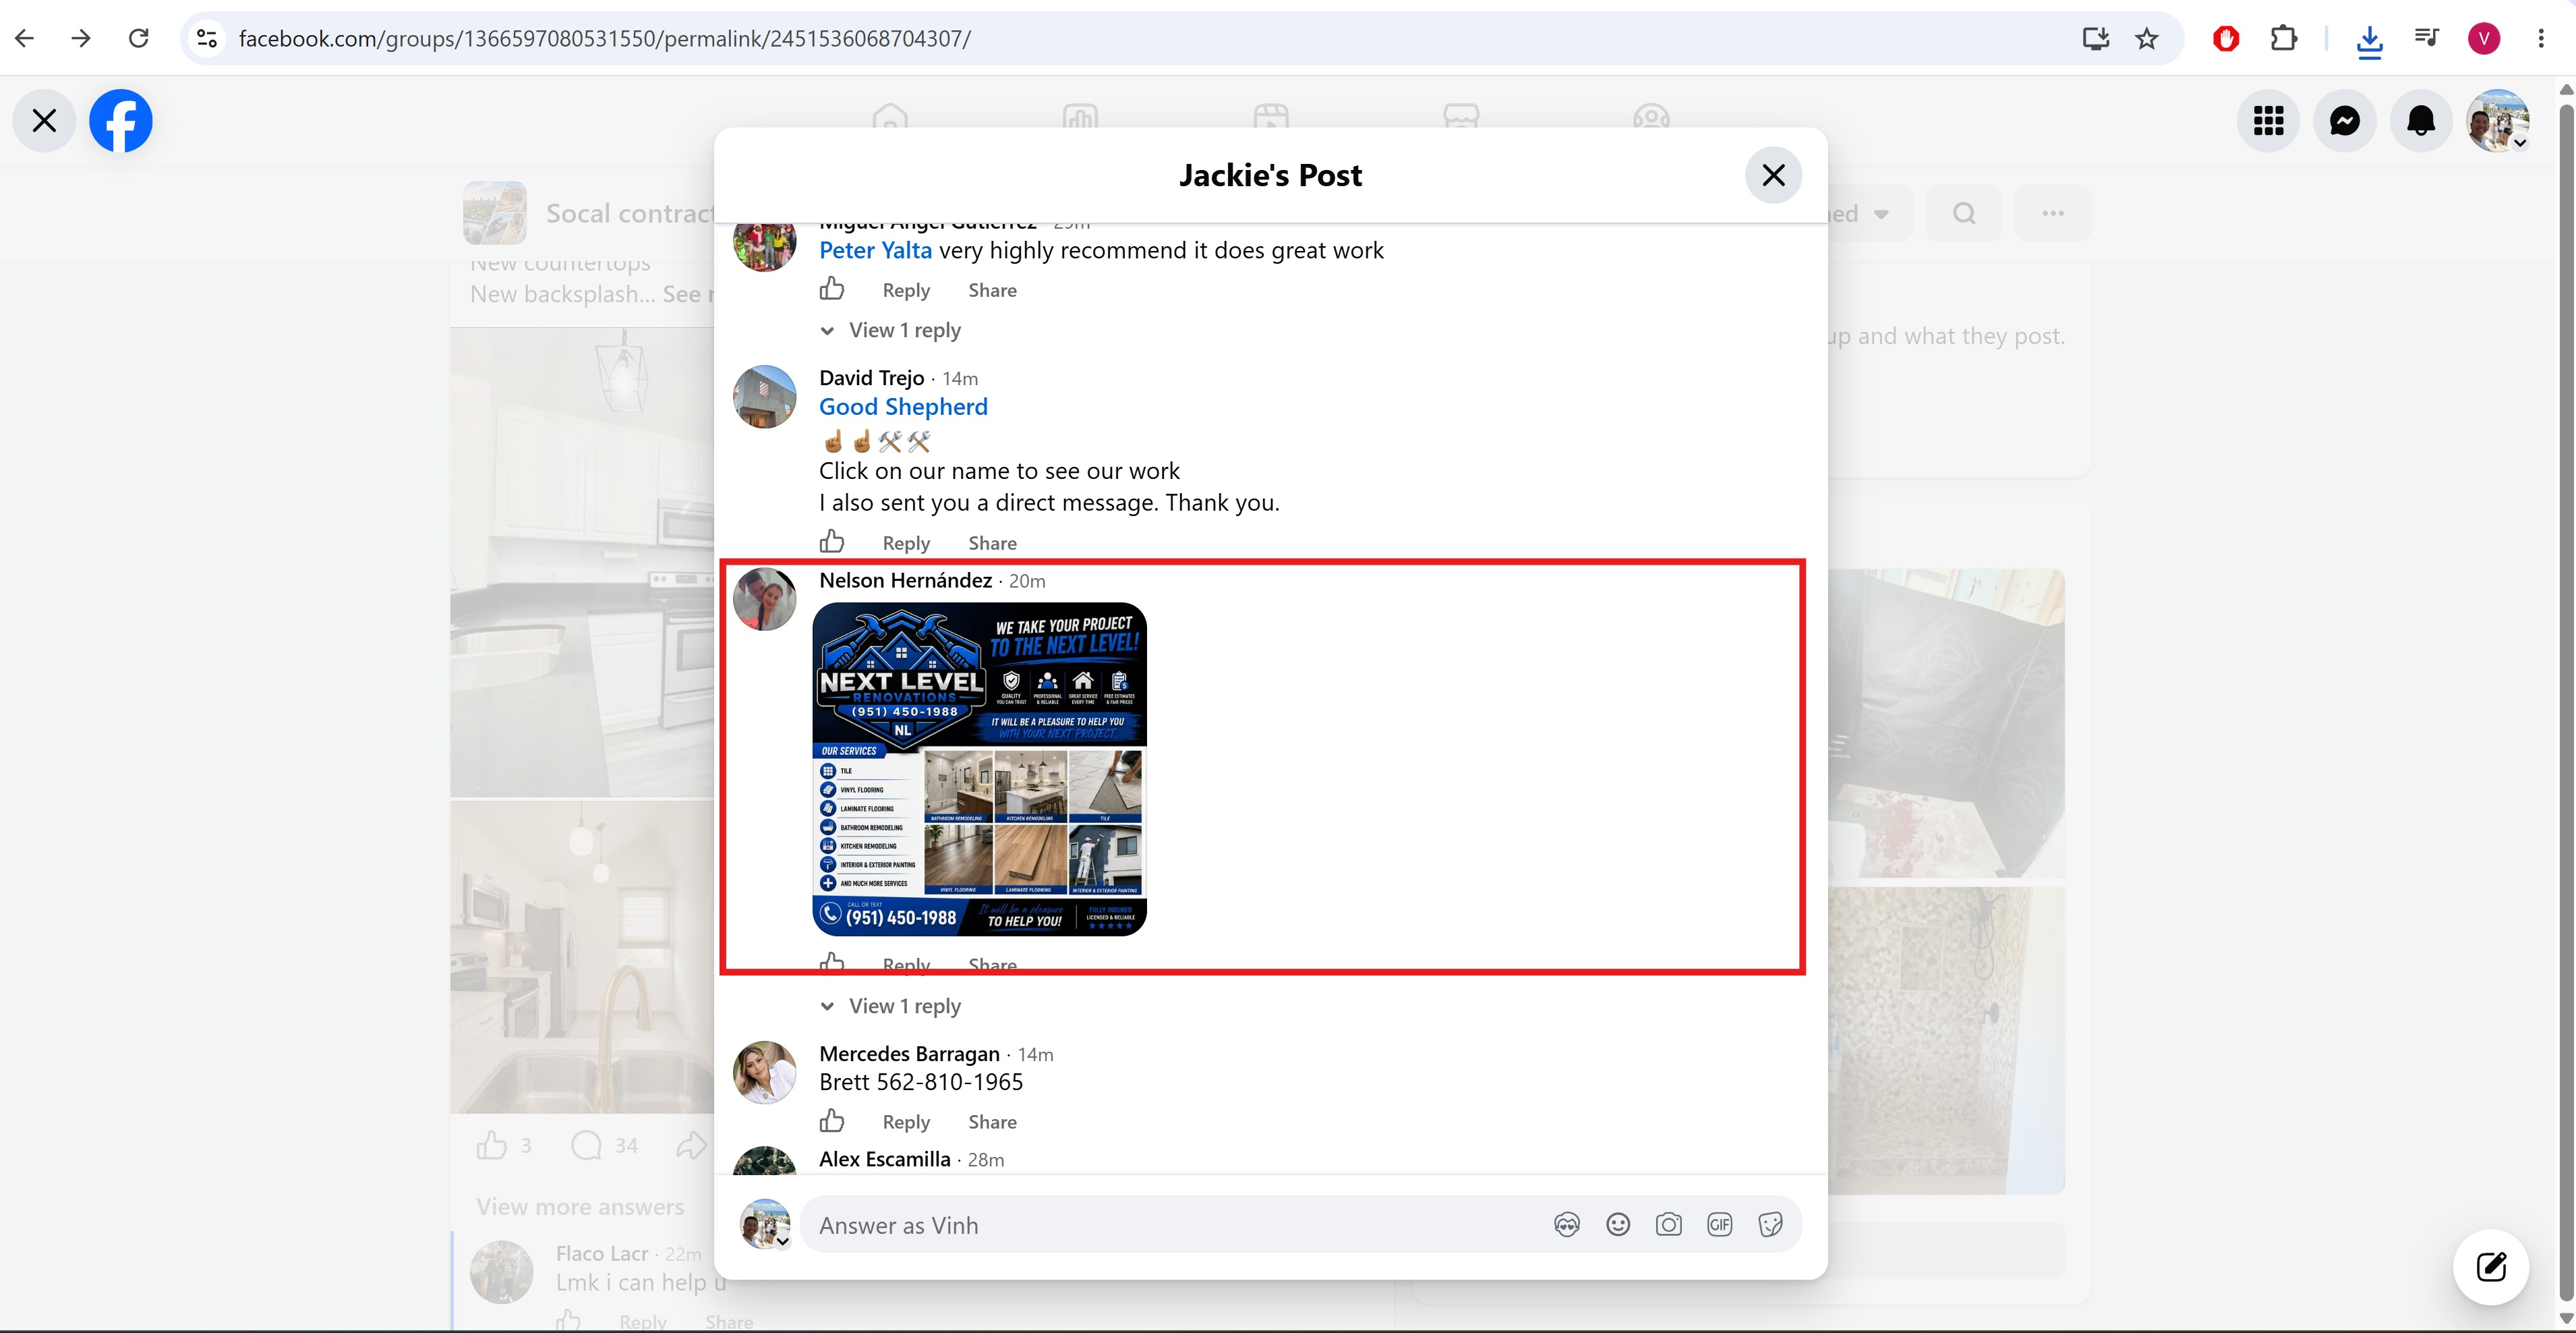Viewport: 2576px width, 1333px height.
Task: Switch commenting identity next to answer box
Action: click(766, 1225)
